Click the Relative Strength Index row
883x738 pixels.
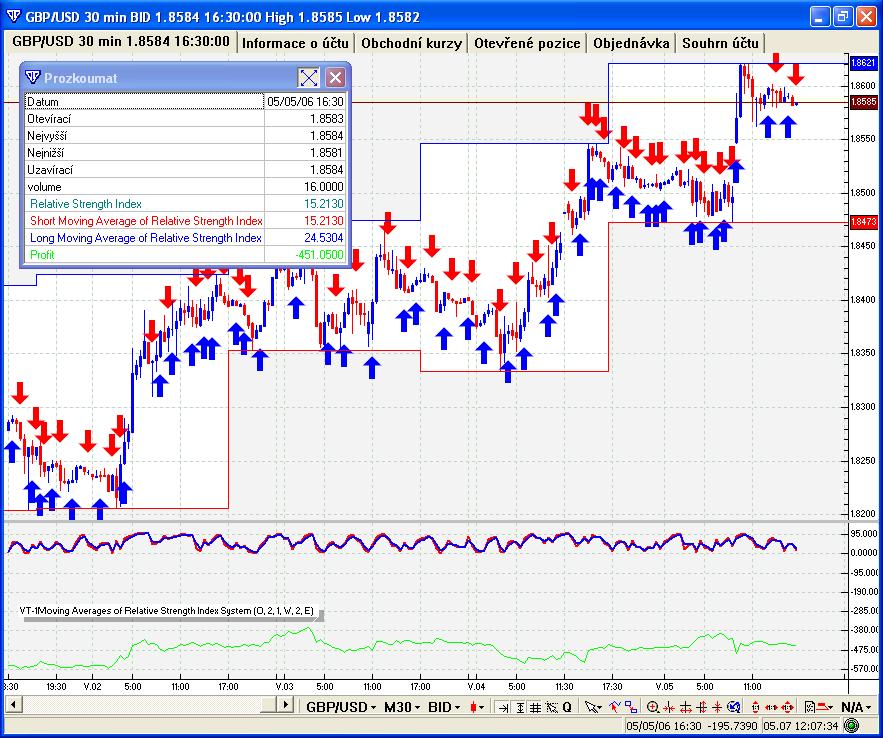pyautogui.click(x=185, y=204)
